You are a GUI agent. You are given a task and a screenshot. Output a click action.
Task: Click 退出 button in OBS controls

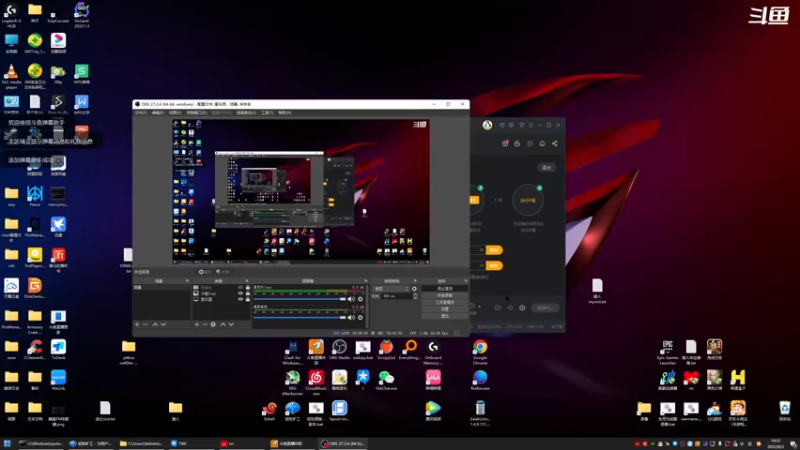click(x=444, y=316)
